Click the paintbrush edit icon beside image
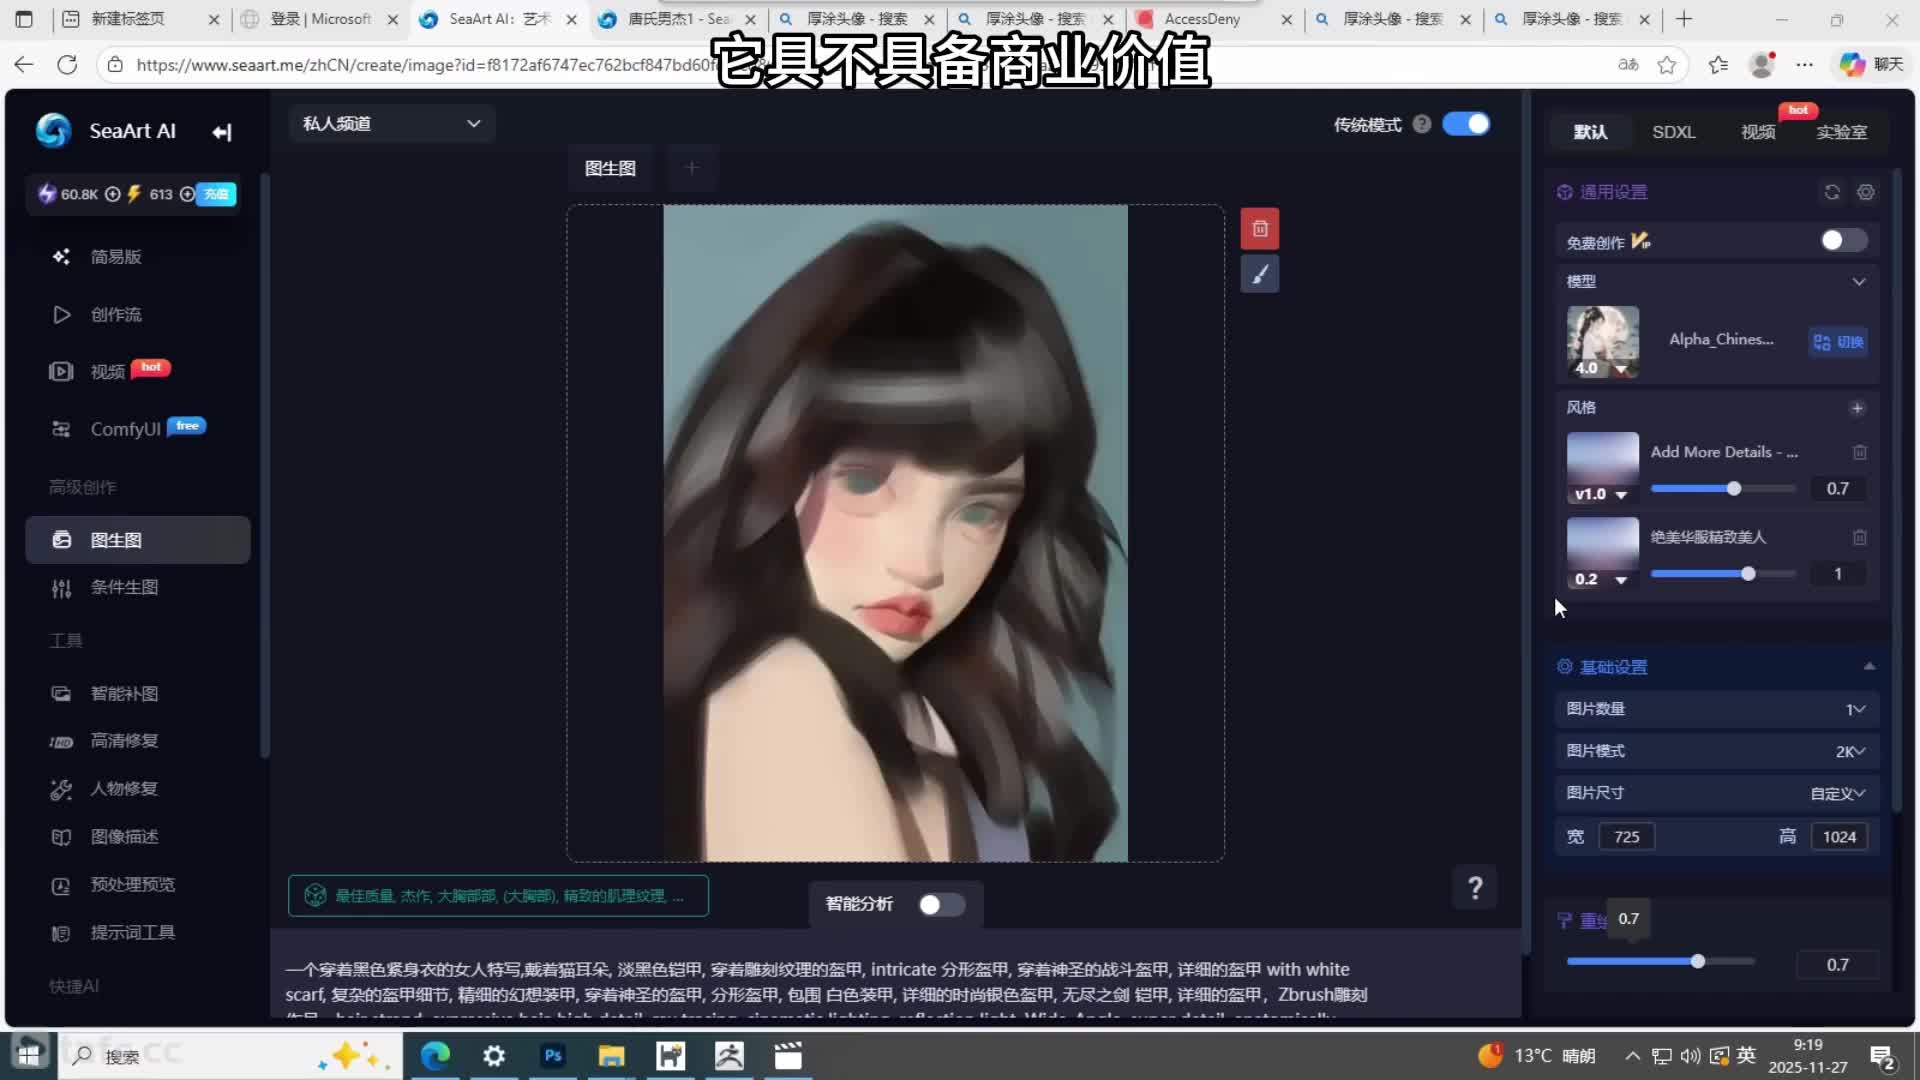This screenshot has width=1920, height=1080. (x=1259, y=274)
